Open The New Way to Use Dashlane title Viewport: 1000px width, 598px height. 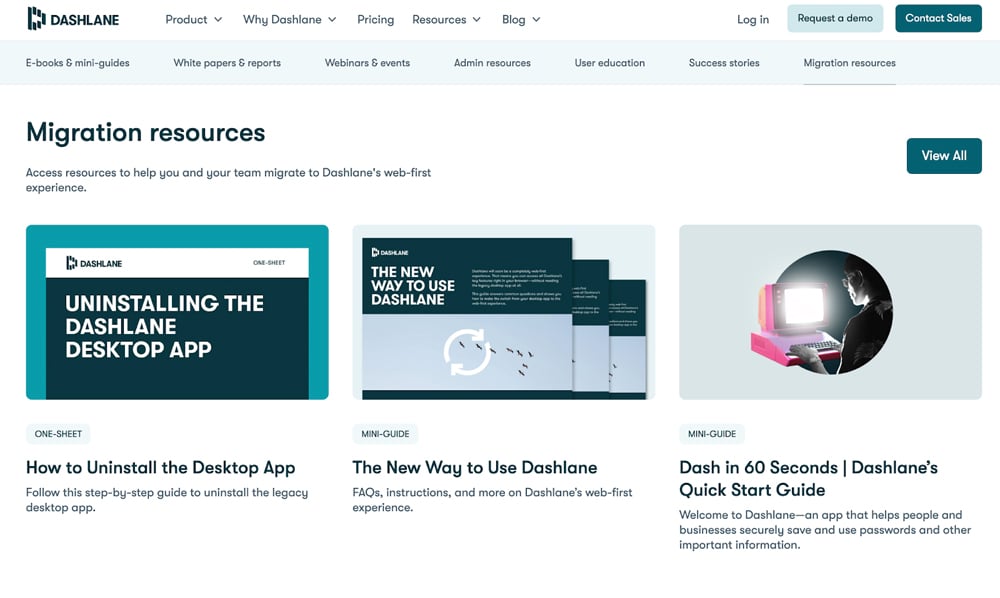point(475,467)
